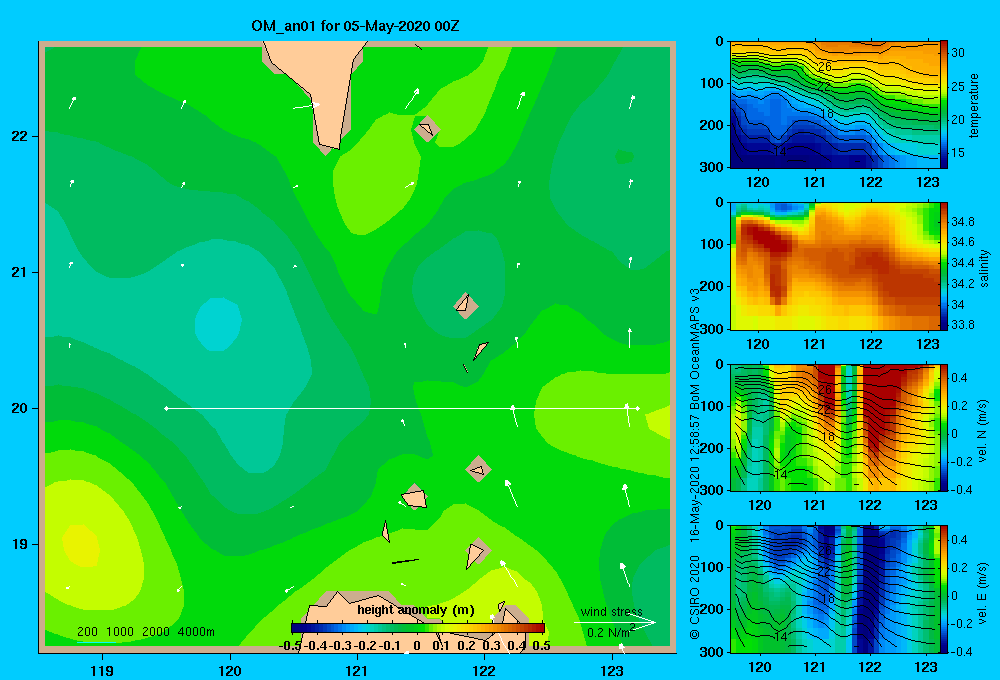The image size is (1000, 680).
Task: Click the 300 depth label of salinity panel
Action: click(x=711, y=329)
